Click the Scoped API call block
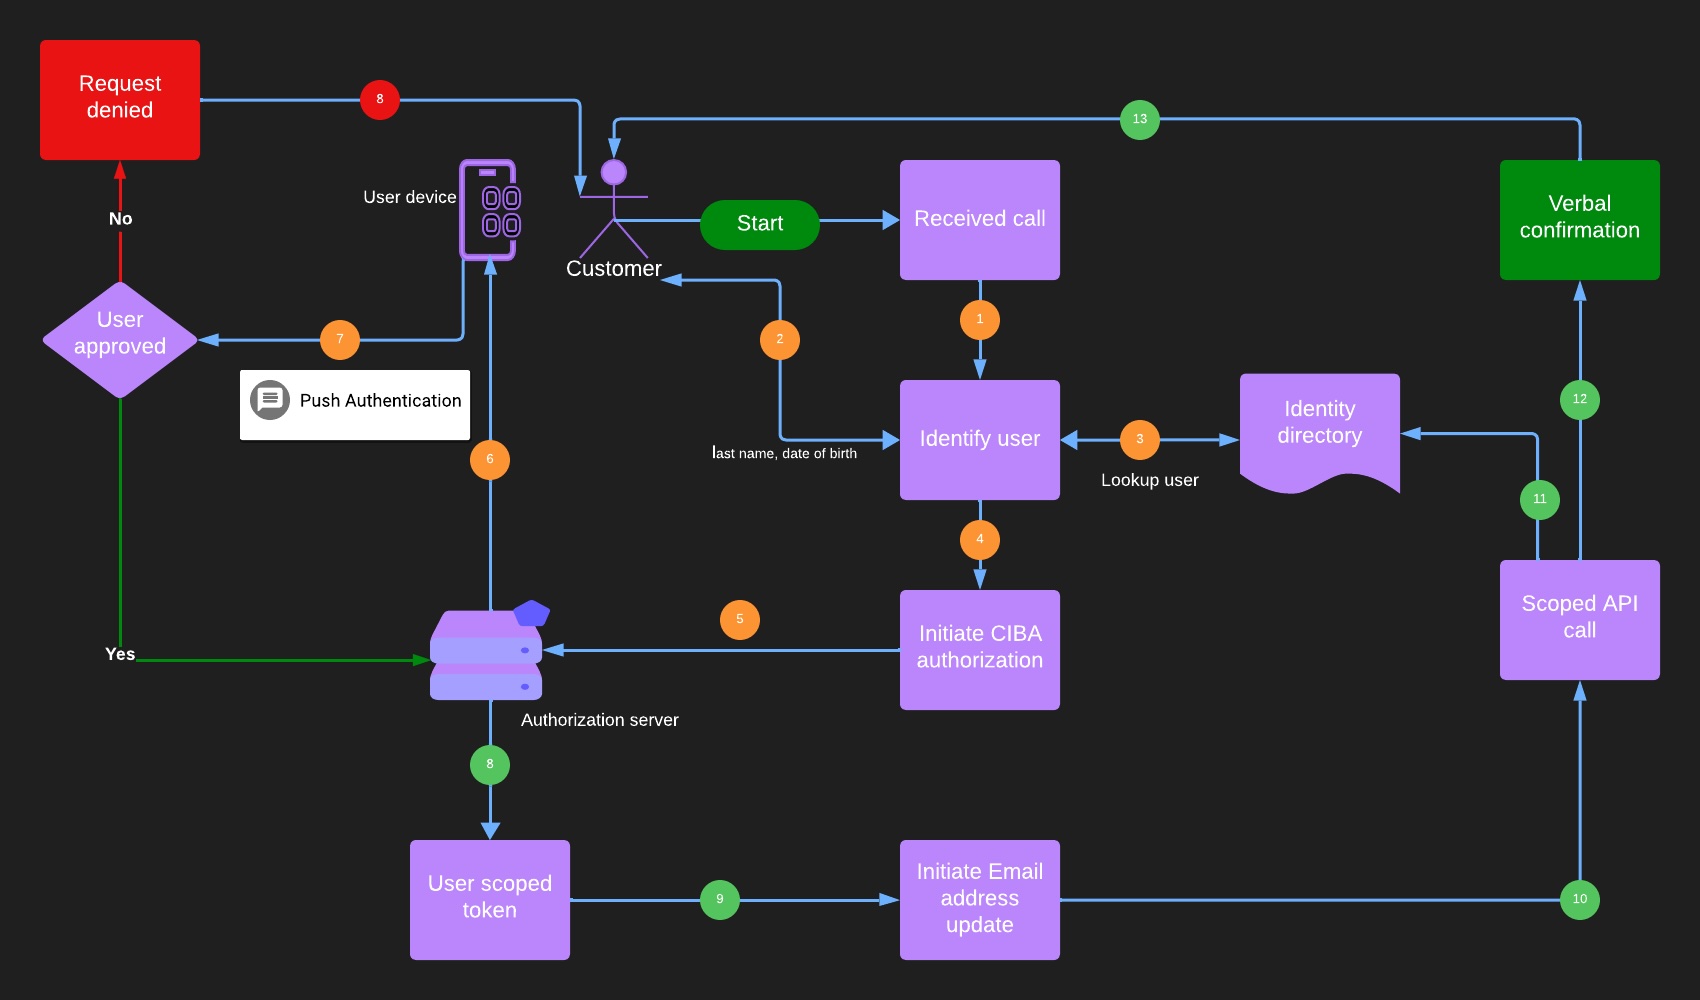The height and width of the screenshot is (1000, 1700). pyautogui.click(x=1580, y=619)
